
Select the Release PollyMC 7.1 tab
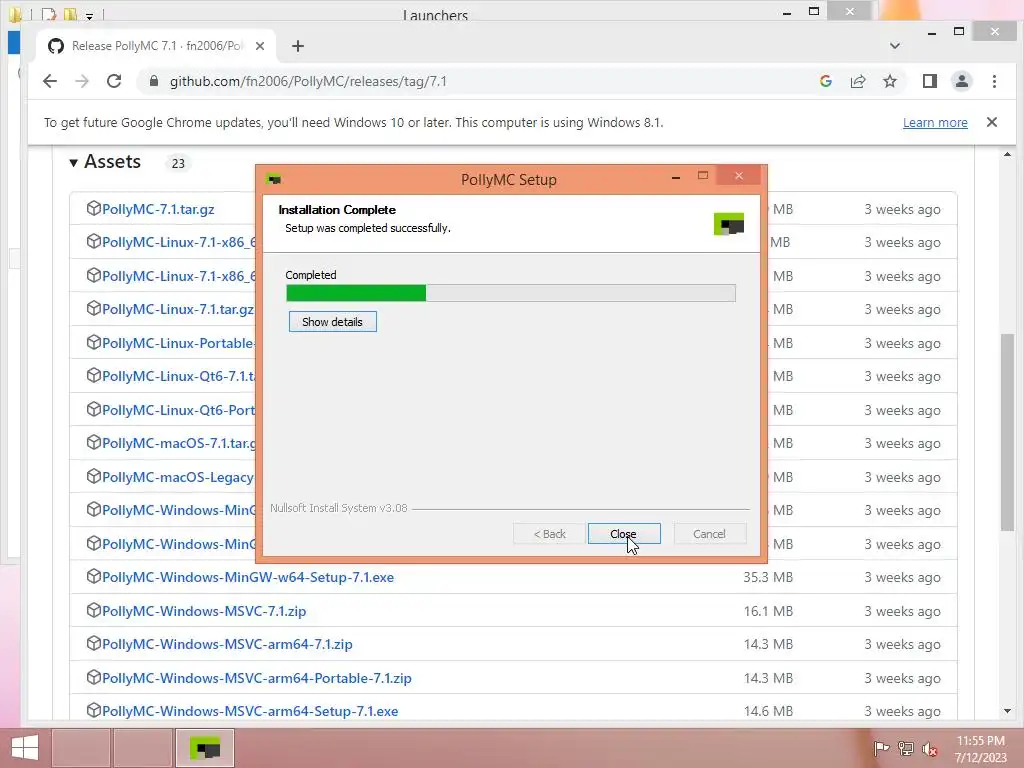coord(157,46)
